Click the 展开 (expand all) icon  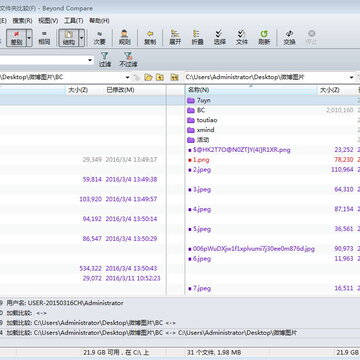(x=175, y=37)
